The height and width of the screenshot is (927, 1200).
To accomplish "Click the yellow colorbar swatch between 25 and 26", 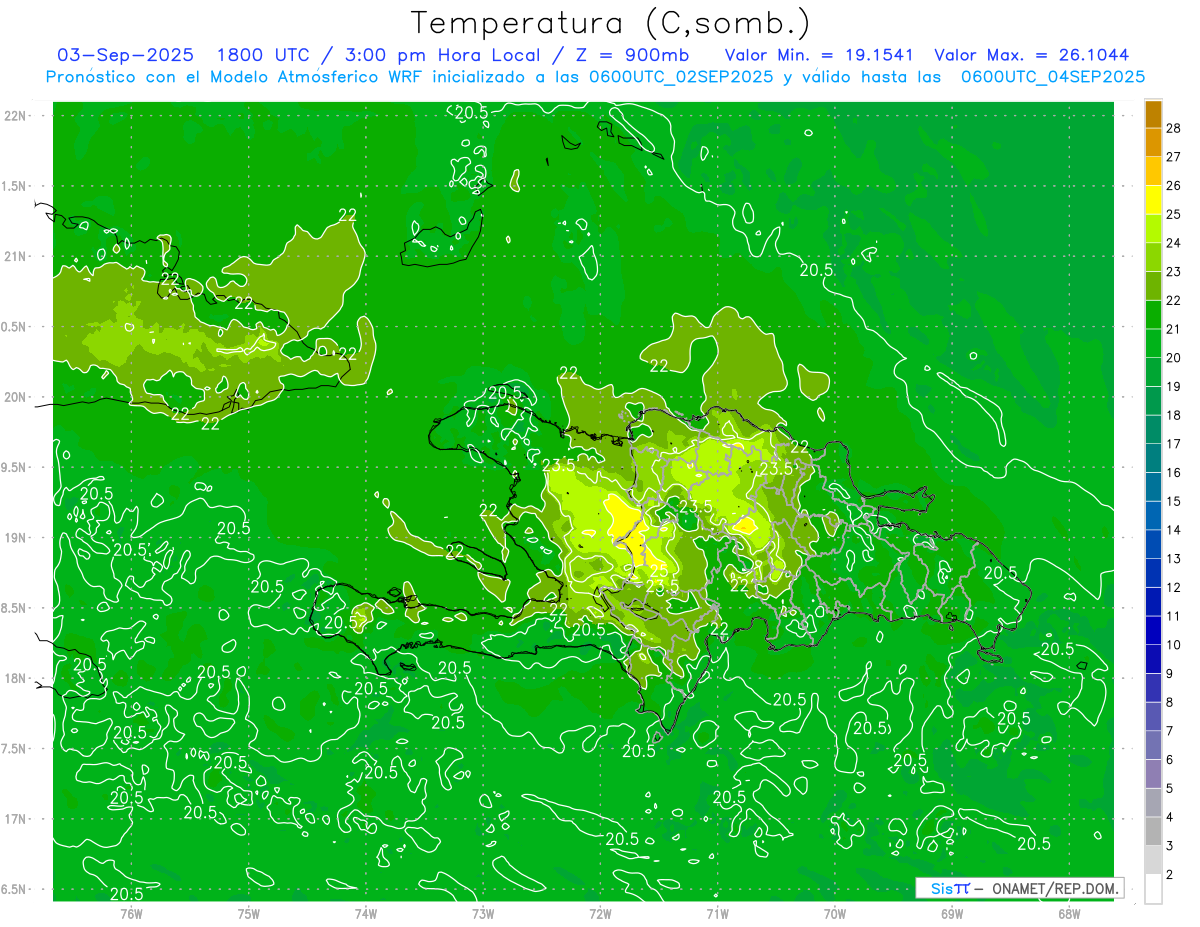I will (1153, 200).
